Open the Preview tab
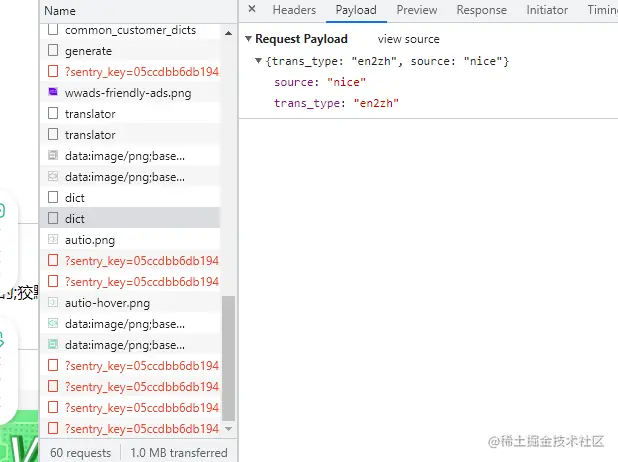 417,10
